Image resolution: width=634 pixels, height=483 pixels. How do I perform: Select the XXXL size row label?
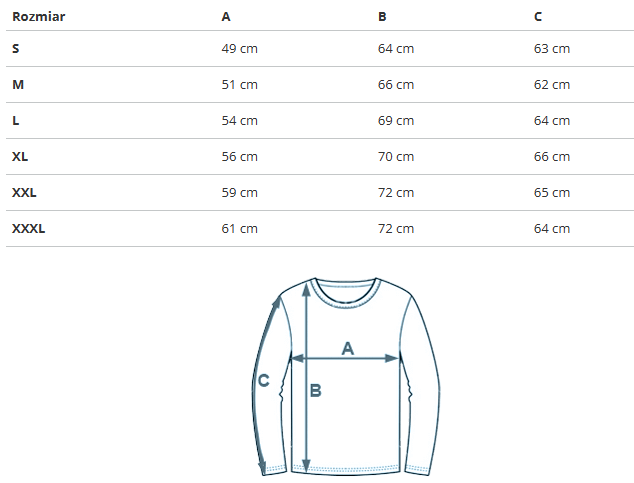click(29, 229)
